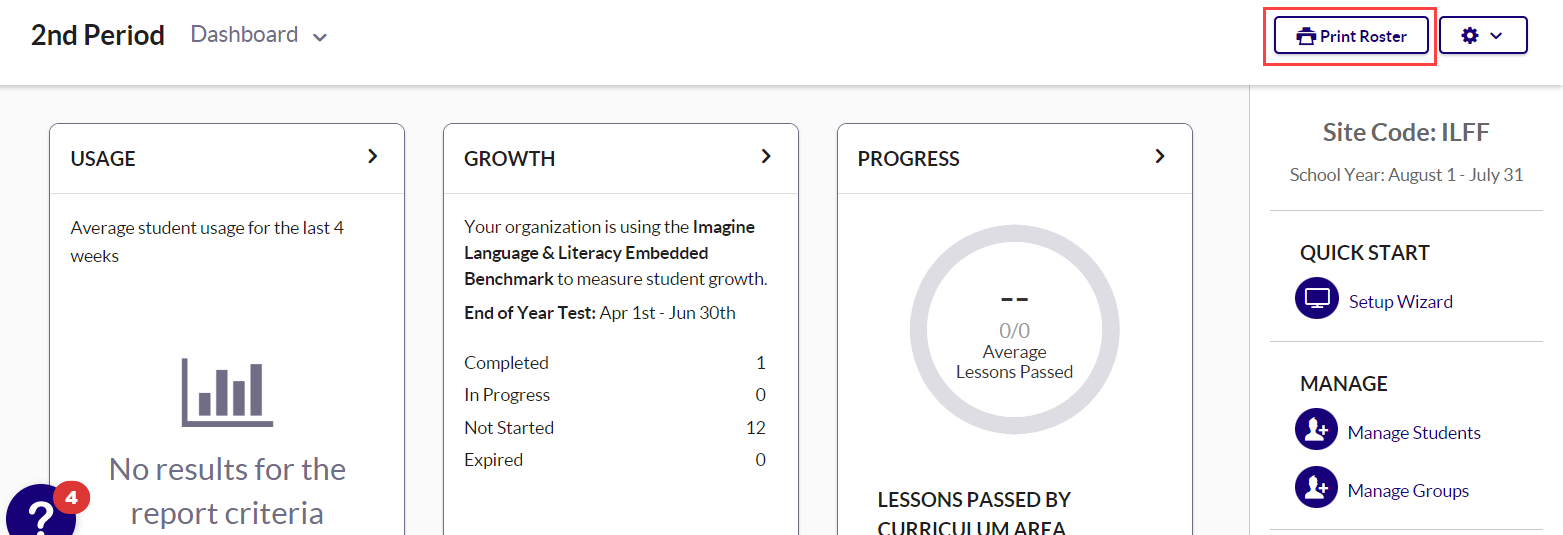The width and height of the screenshot is (1563, 535).
Task: Open the Growth card chevron arrow
Action: coord(766,156)
